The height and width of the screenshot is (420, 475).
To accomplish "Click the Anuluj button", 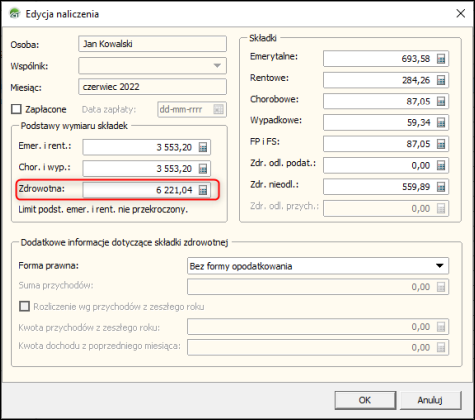I will [x=430, y=400].
